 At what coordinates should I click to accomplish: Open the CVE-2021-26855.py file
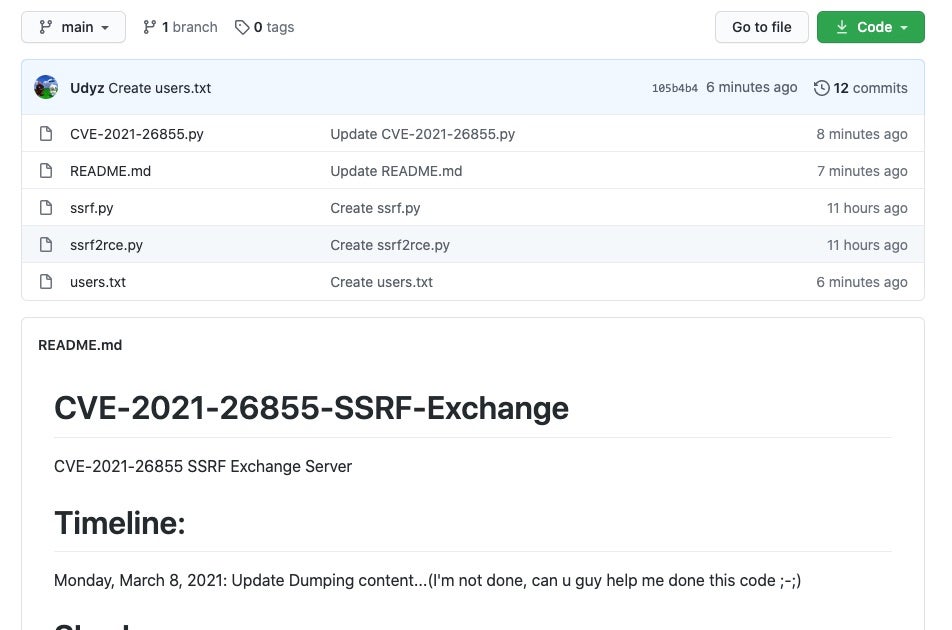point(136,134)
